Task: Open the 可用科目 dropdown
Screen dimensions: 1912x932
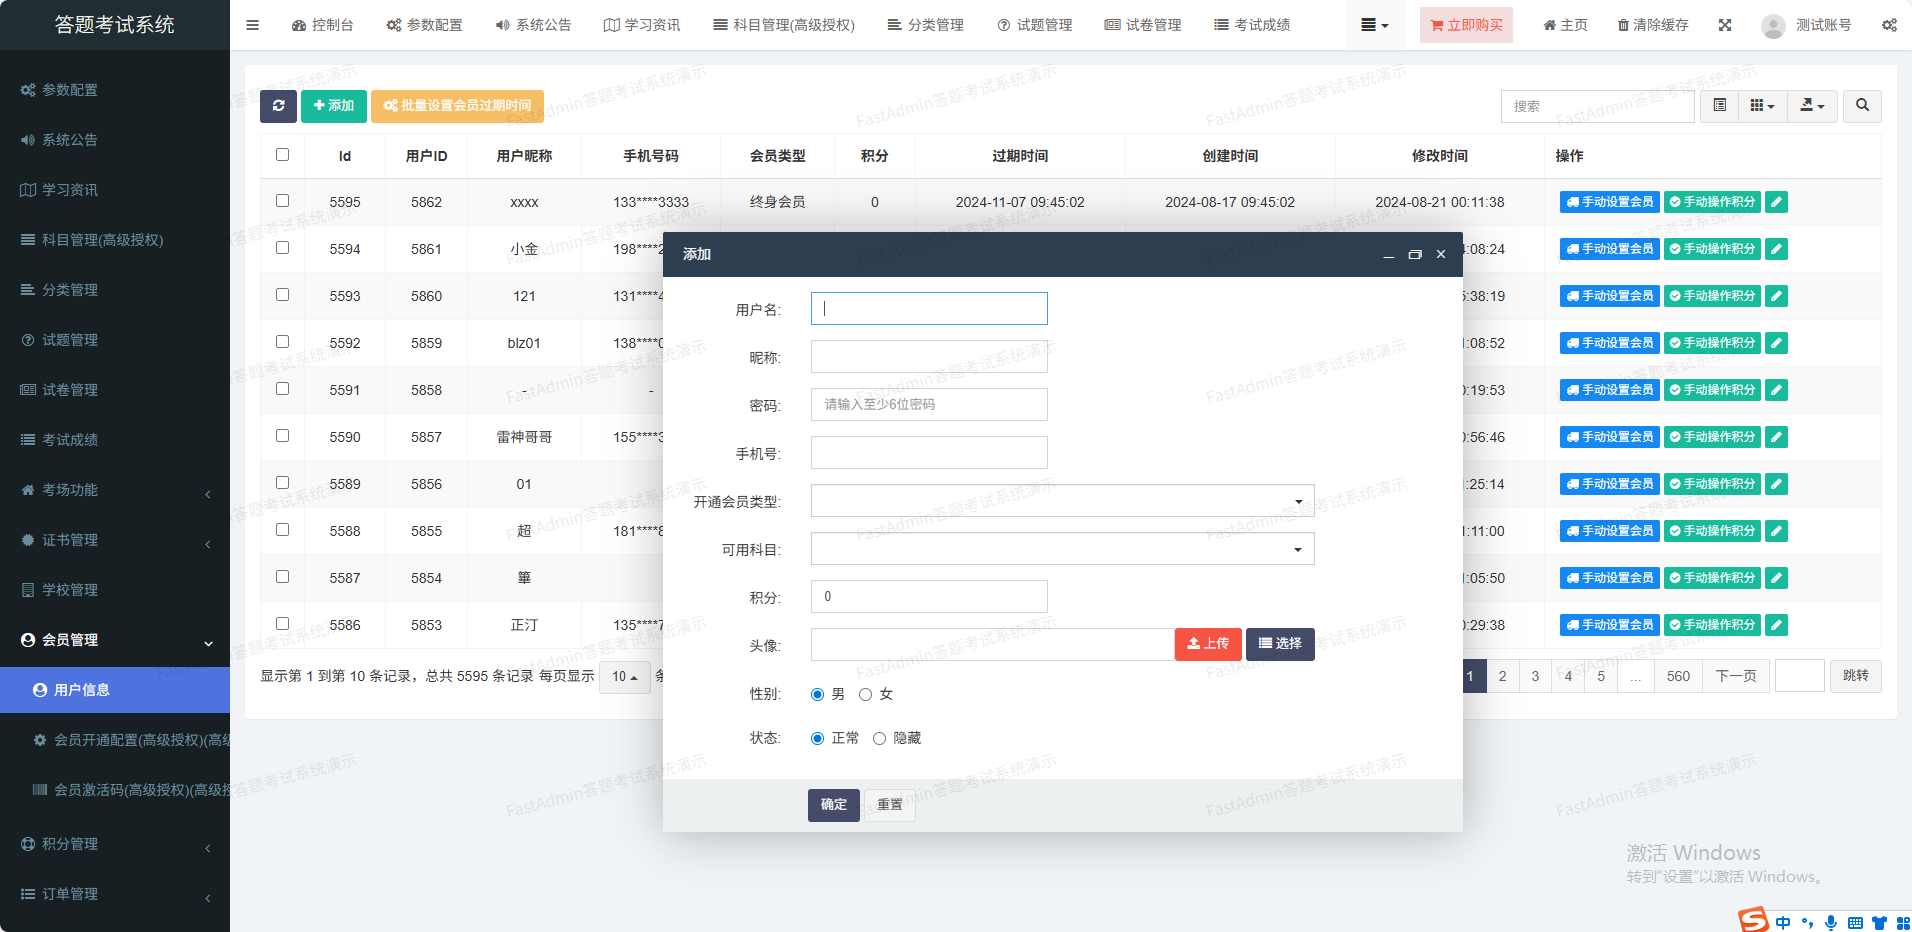Action: pos(1062,549)
